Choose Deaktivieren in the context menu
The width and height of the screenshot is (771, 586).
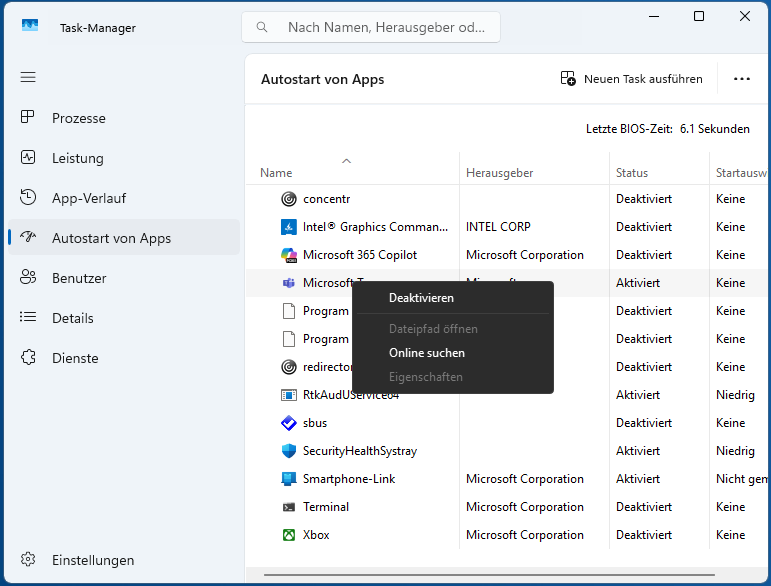(x=453, y=298)
